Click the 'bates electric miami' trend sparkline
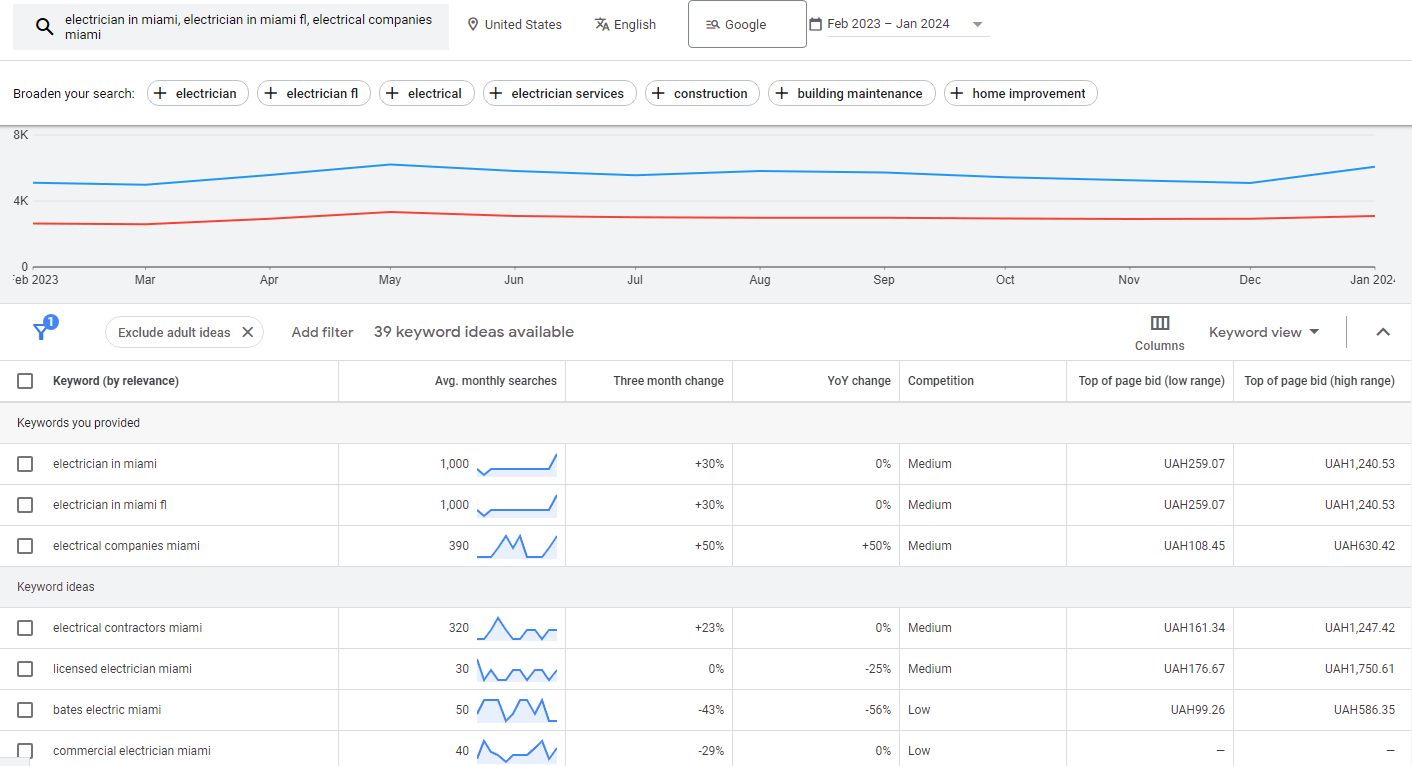The height and width of the screenshot is (766, 1412). pyautogui.click(x=517, y=710)
